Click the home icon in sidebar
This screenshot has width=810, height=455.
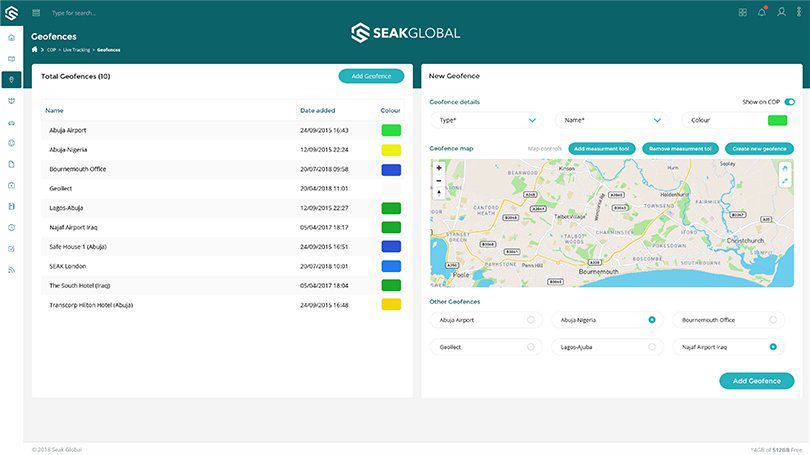click(11, 37)
